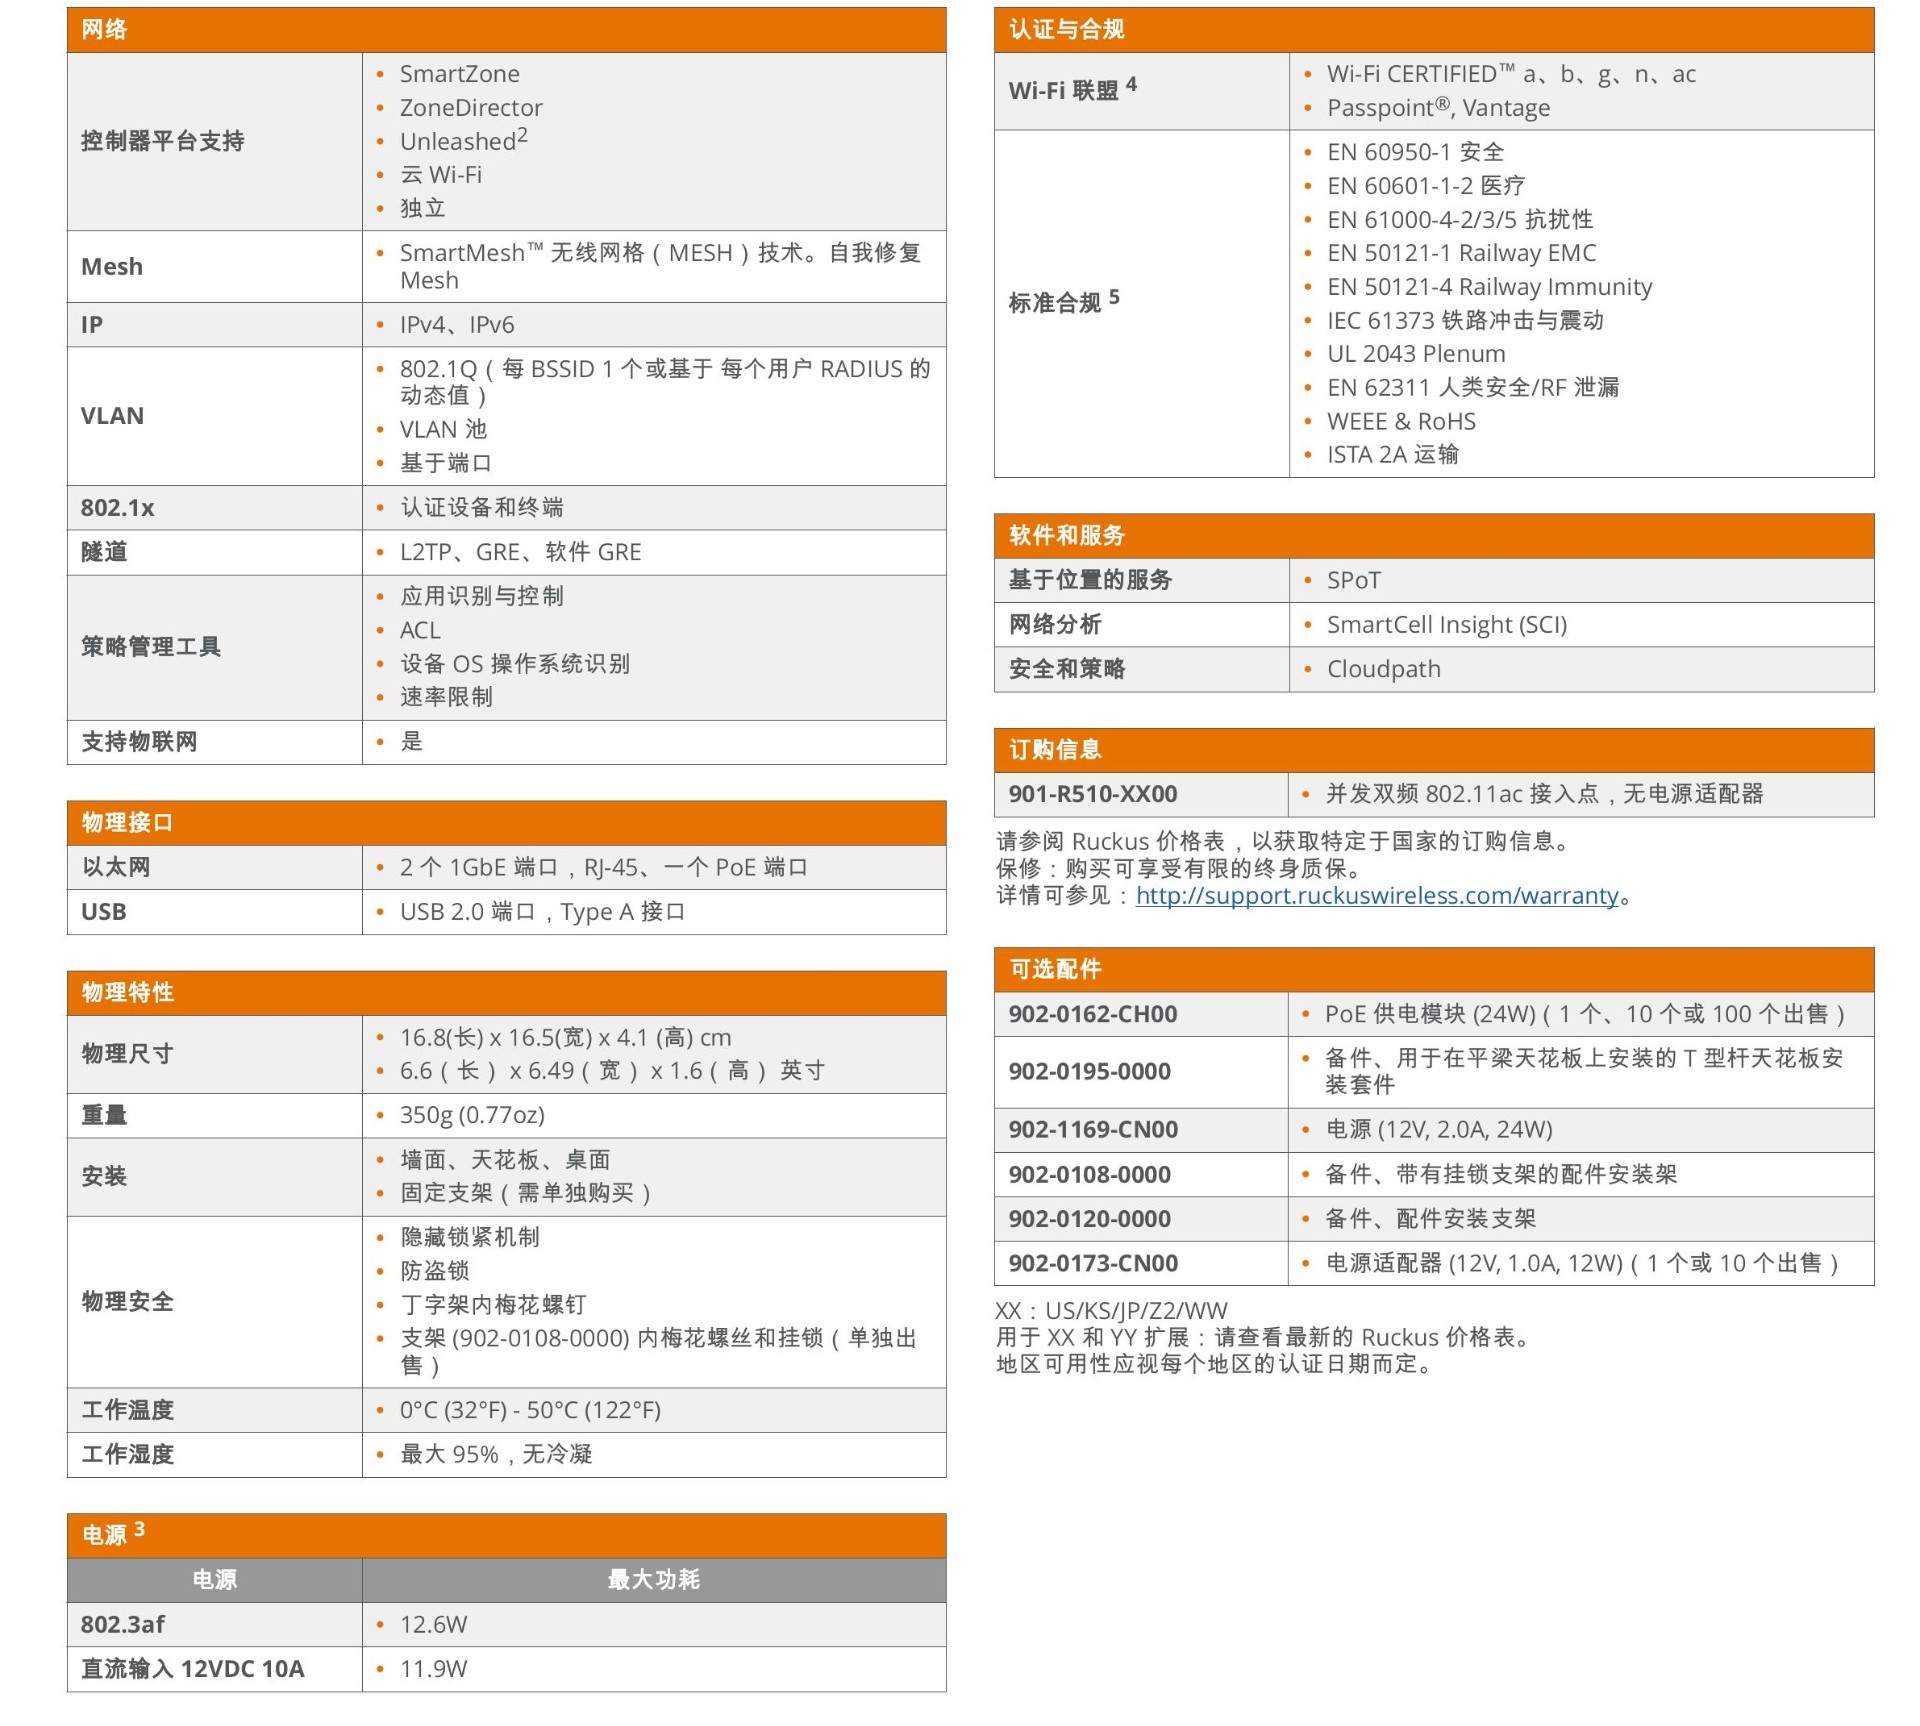Viewport: 1920px width, 1726px height.
Task: Click the 901-R510-XX00 part number
Action: (1092, 794)
